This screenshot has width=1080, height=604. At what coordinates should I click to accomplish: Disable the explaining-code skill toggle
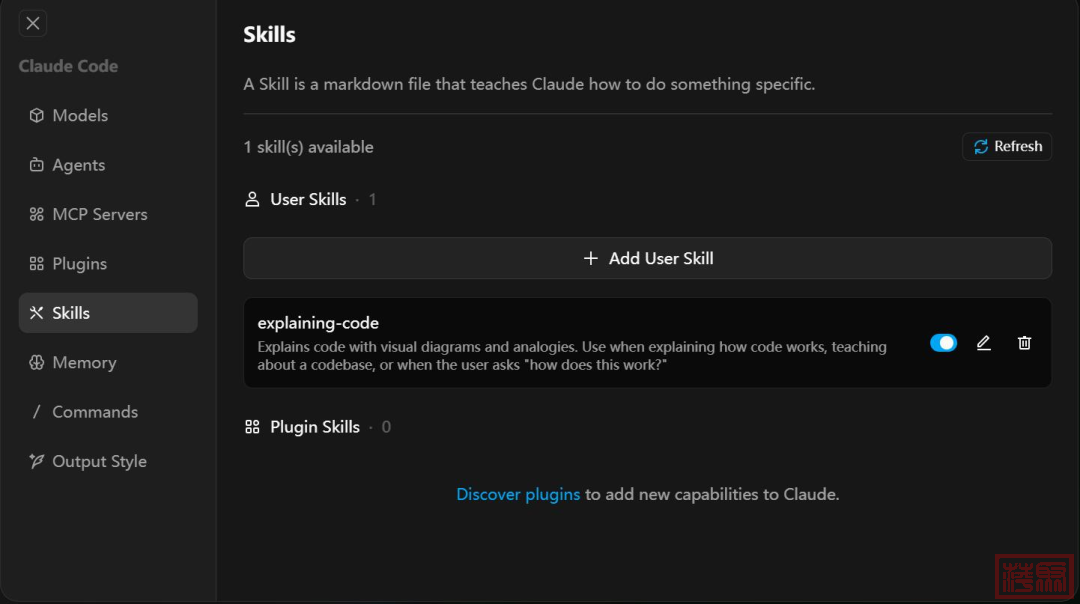point(943,343)
